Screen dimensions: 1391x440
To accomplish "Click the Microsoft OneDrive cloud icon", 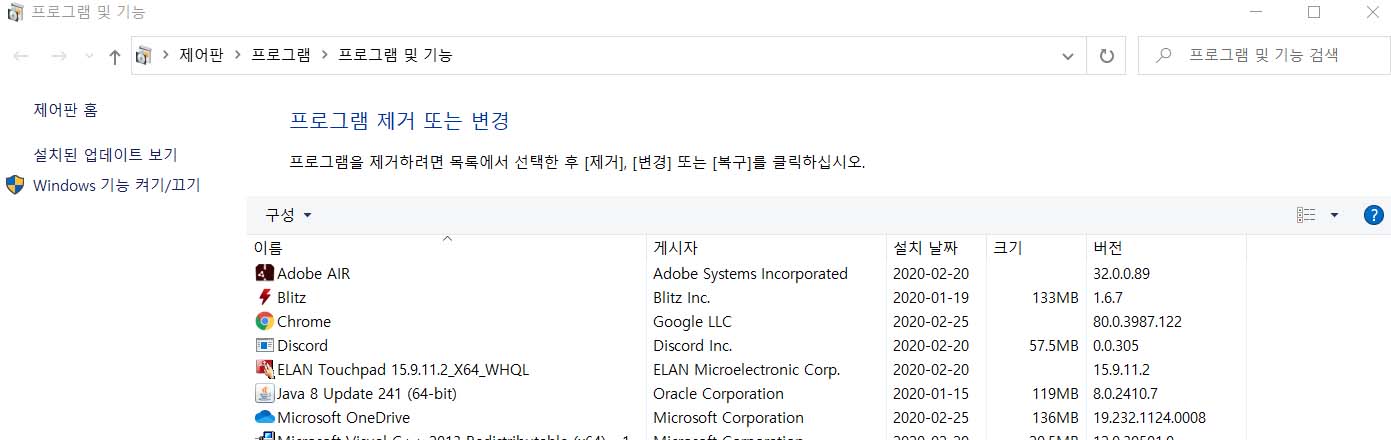I will (265, 417).
